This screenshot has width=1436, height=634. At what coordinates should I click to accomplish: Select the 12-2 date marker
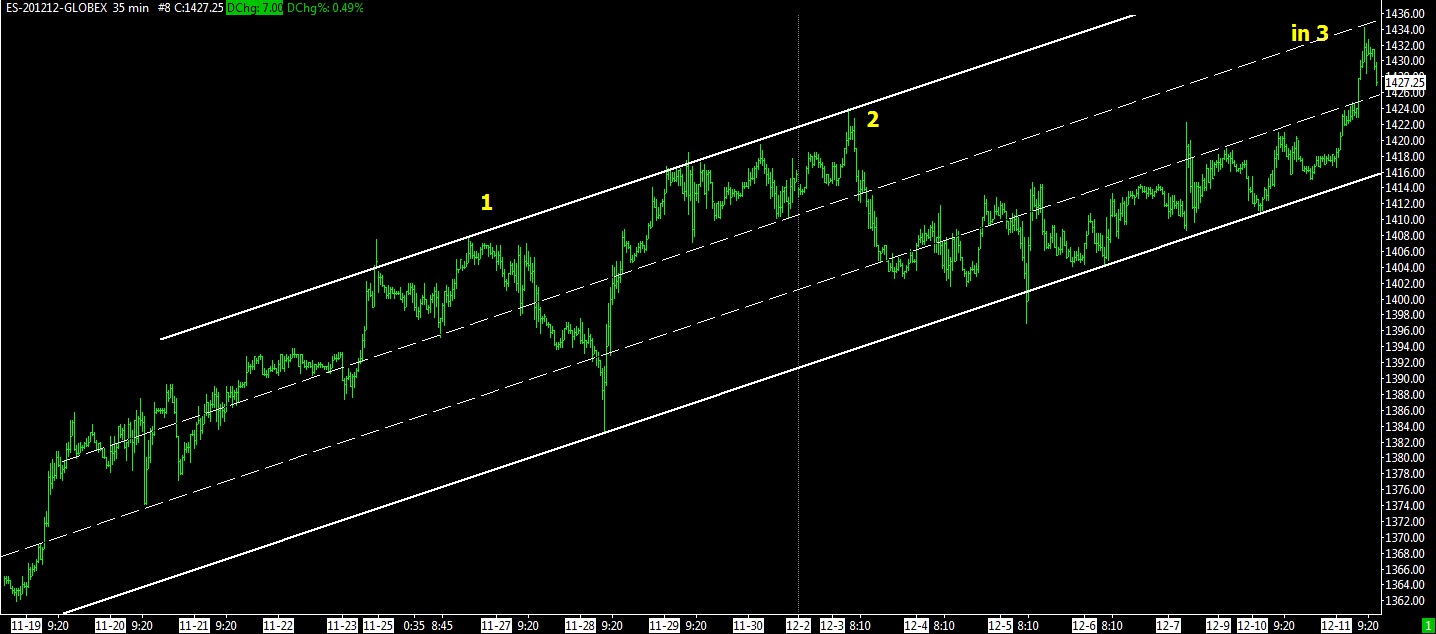tap(798, 625)
